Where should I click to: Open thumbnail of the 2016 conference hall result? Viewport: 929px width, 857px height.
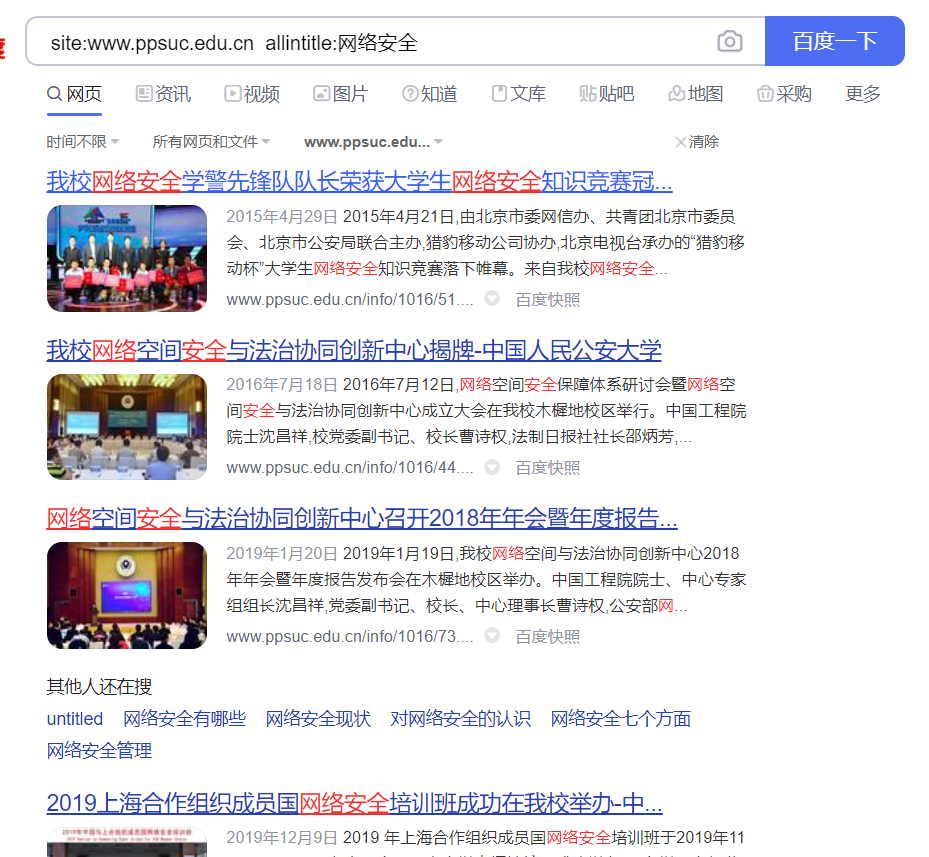pyautogui.click(x=127, y=427)
